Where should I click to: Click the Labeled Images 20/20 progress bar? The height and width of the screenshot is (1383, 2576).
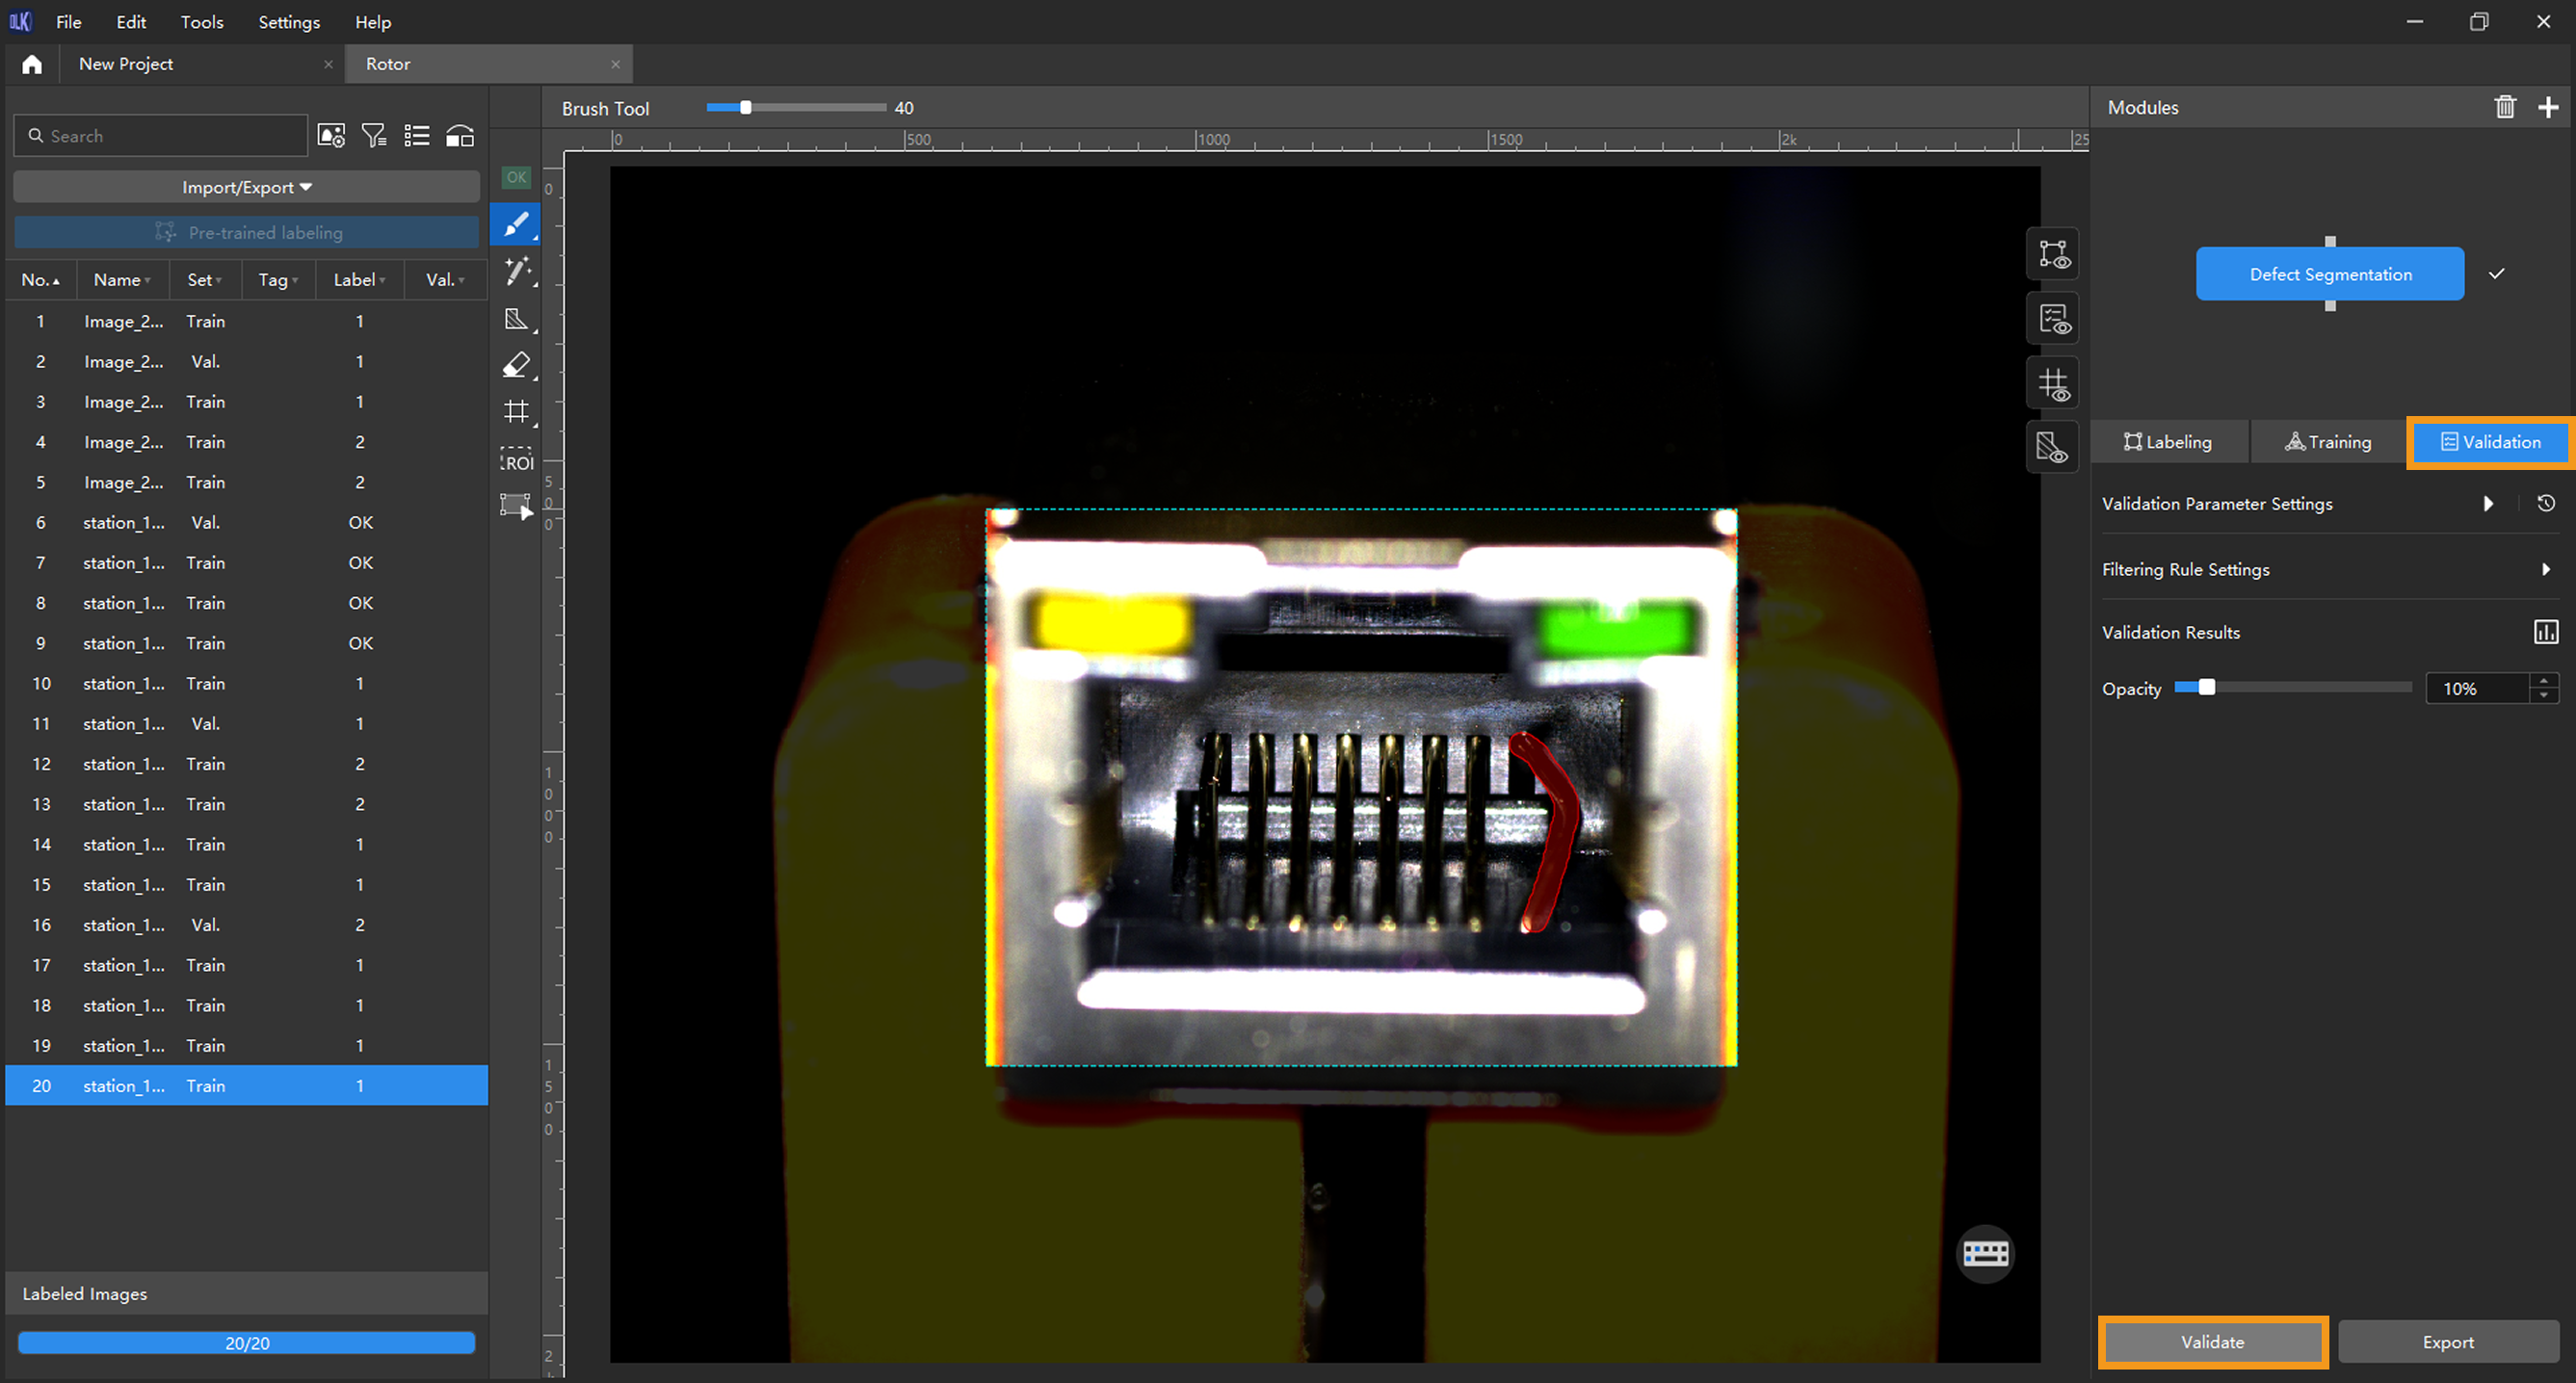pos(246,1342)
